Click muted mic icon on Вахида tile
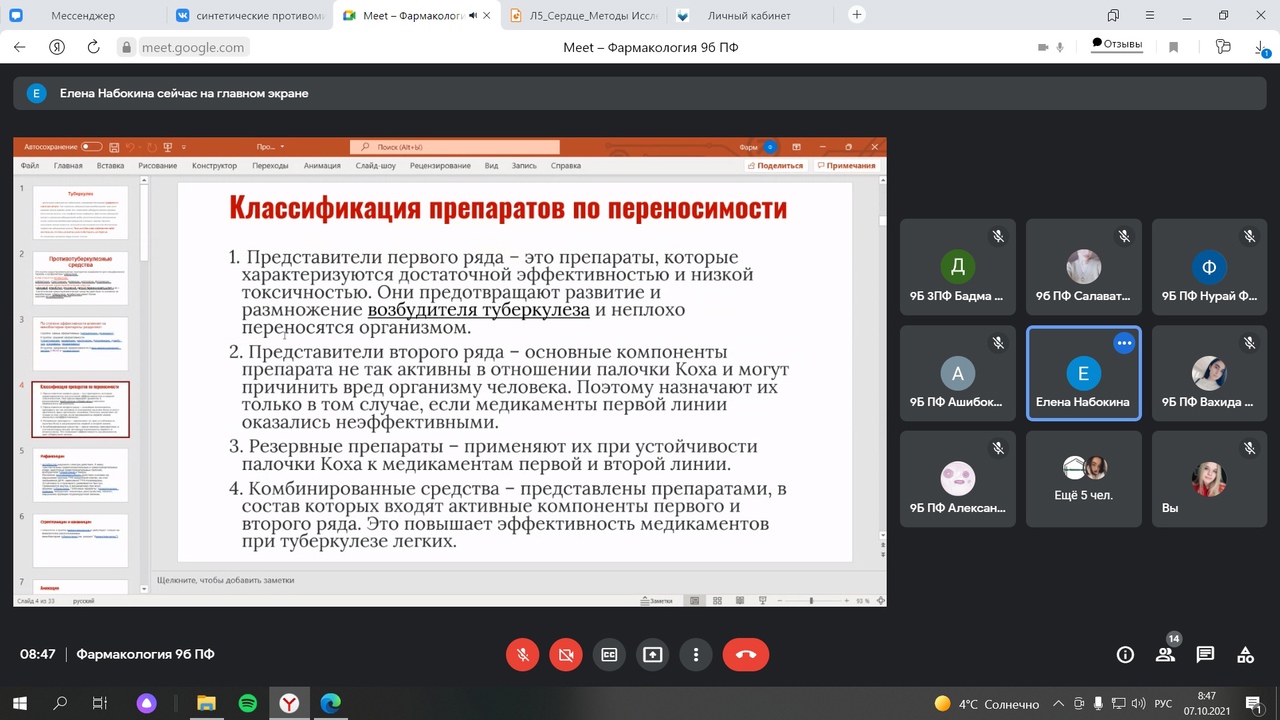The width and height of the screenshot is (1280, 720). coord(1250,342)
